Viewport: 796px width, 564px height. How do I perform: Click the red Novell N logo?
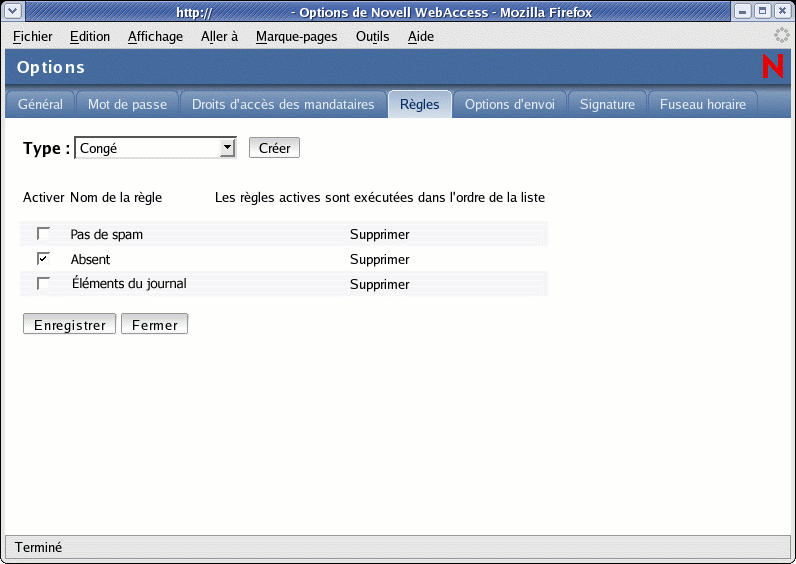(x=773, y=67)
